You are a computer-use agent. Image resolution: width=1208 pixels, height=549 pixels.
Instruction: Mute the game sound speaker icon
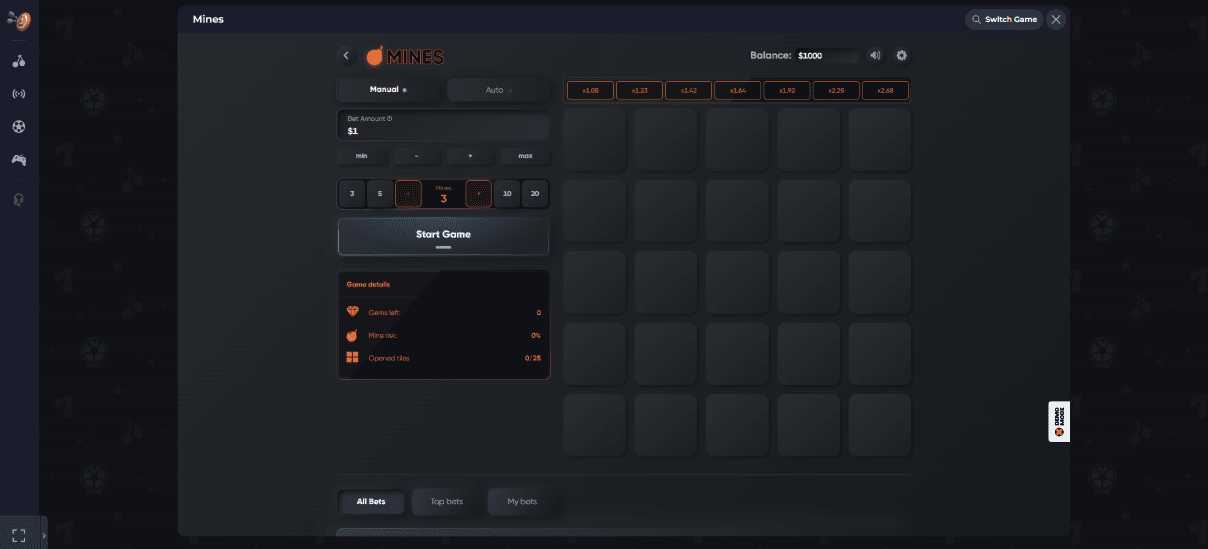(x=875, y=56)
